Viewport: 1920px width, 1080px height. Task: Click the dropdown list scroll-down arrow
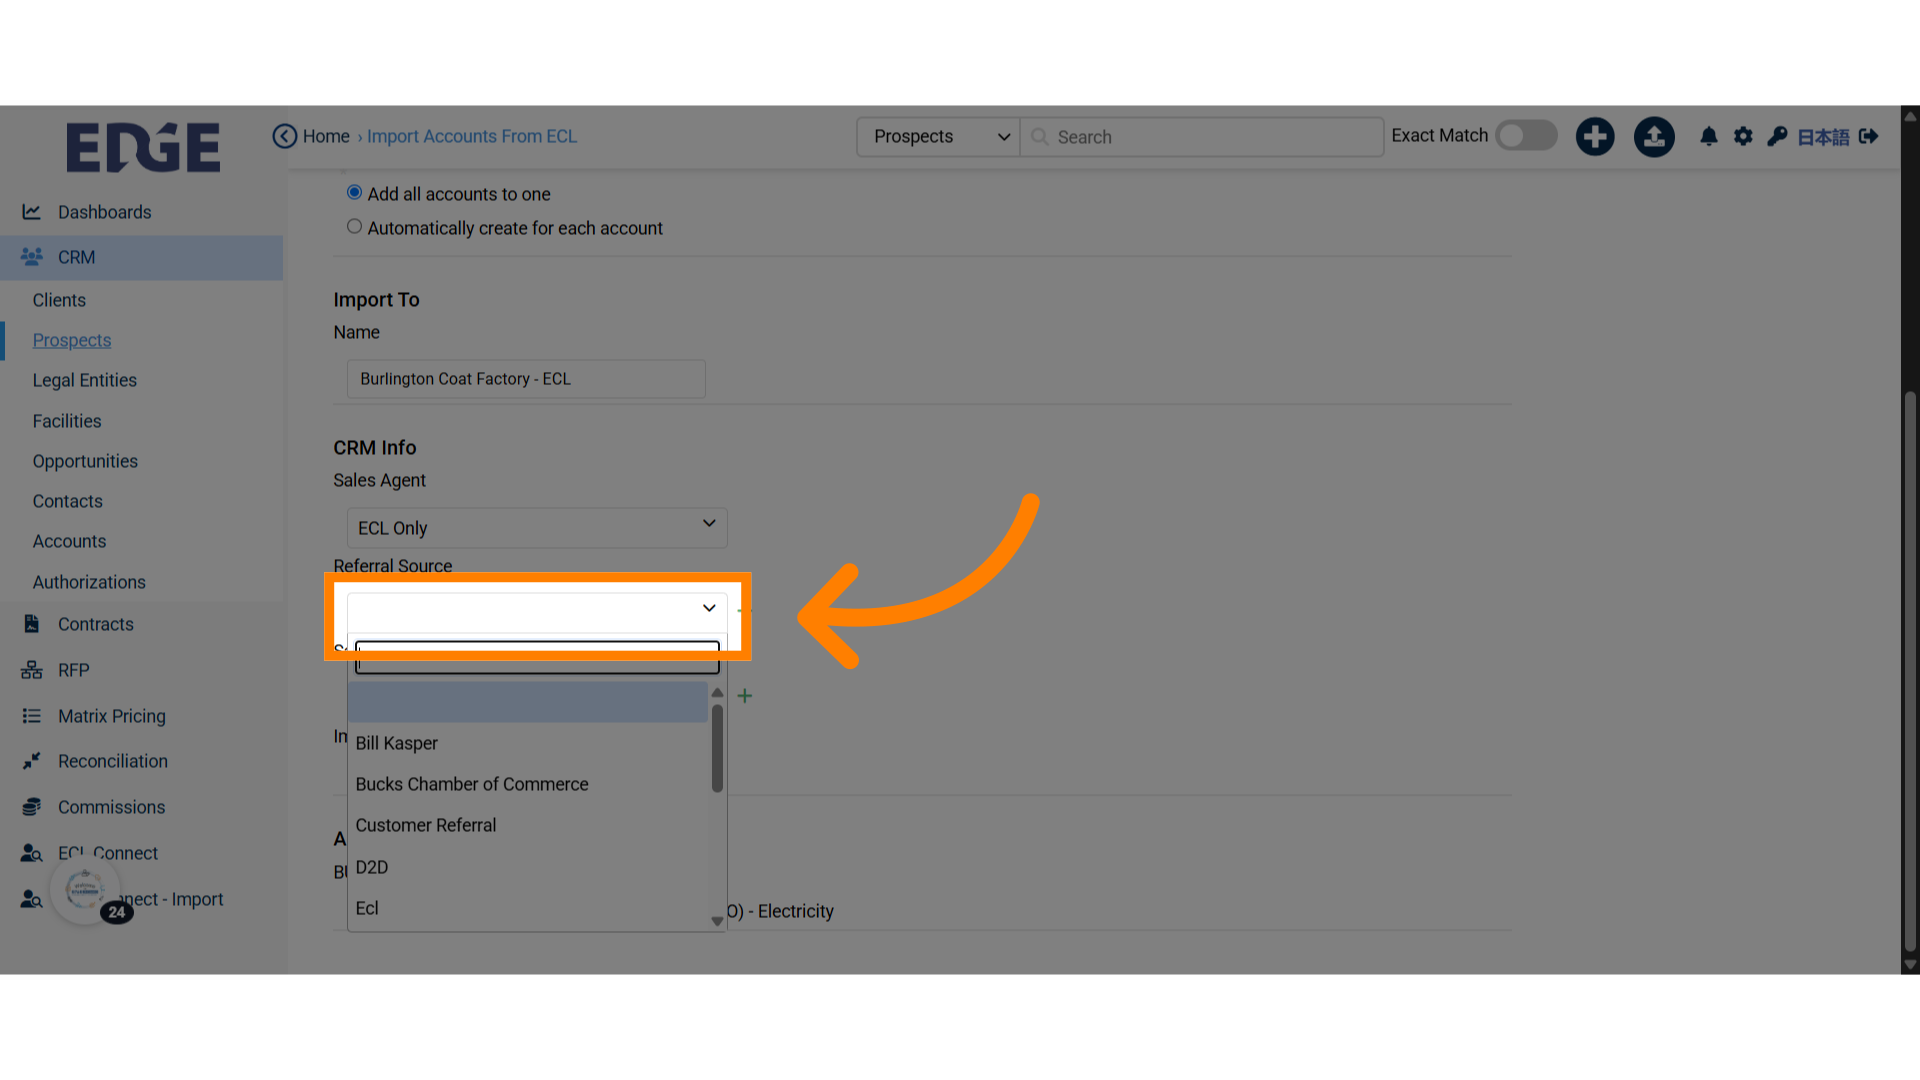[717, 921]
